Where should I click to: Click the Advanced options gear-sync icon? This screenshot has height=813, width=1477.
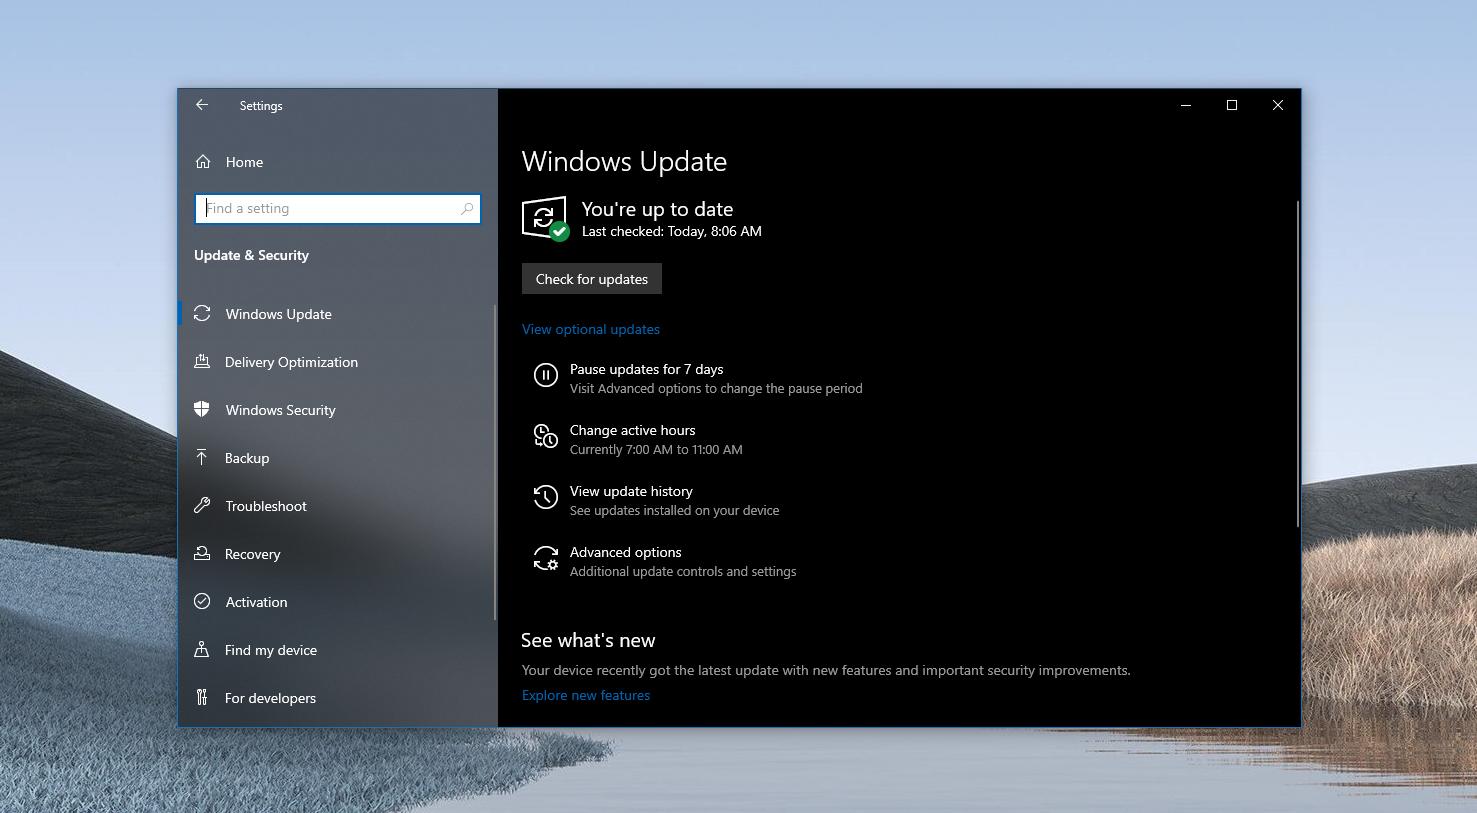[x=545, y=558]
